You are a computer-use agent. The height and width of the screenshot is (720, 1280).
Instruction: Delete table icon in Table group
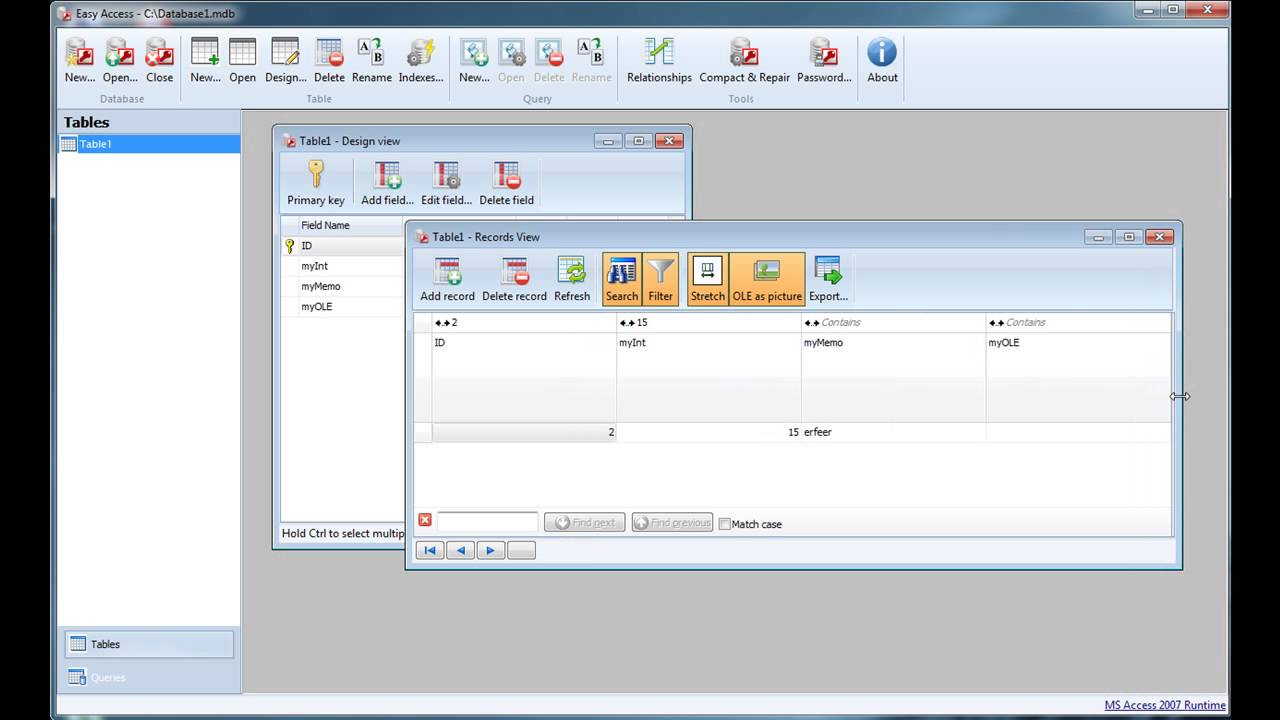point(329,61)
